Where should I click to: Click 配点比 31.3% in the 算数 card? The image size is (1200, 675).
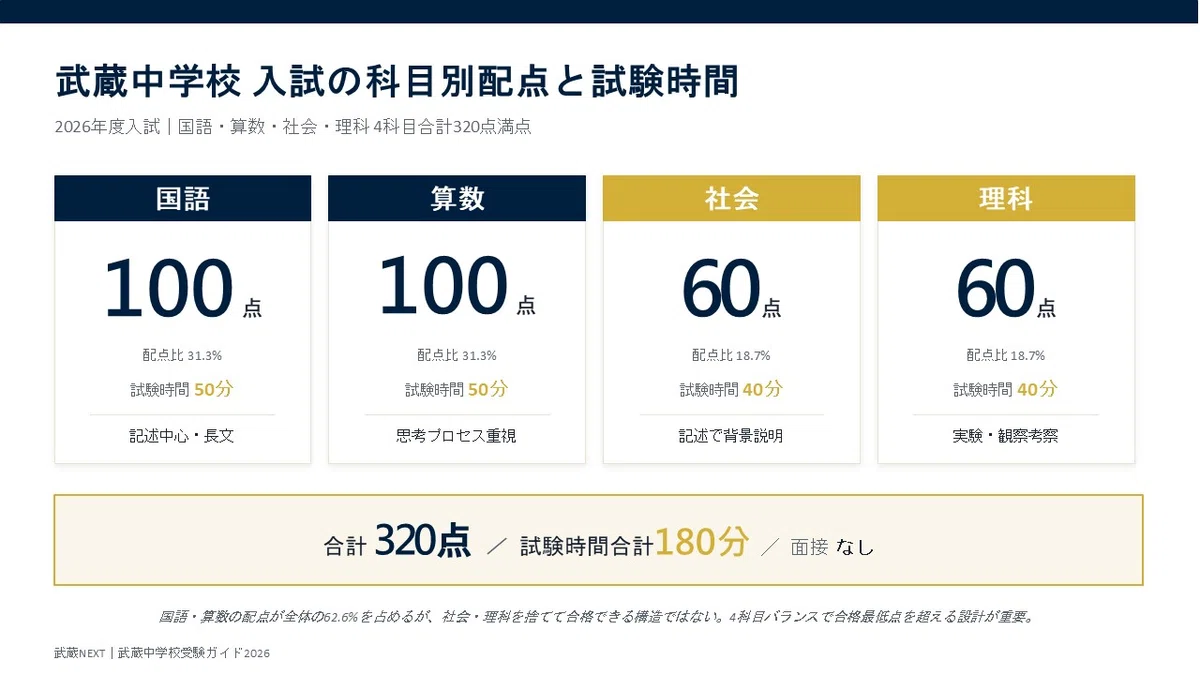457,355
